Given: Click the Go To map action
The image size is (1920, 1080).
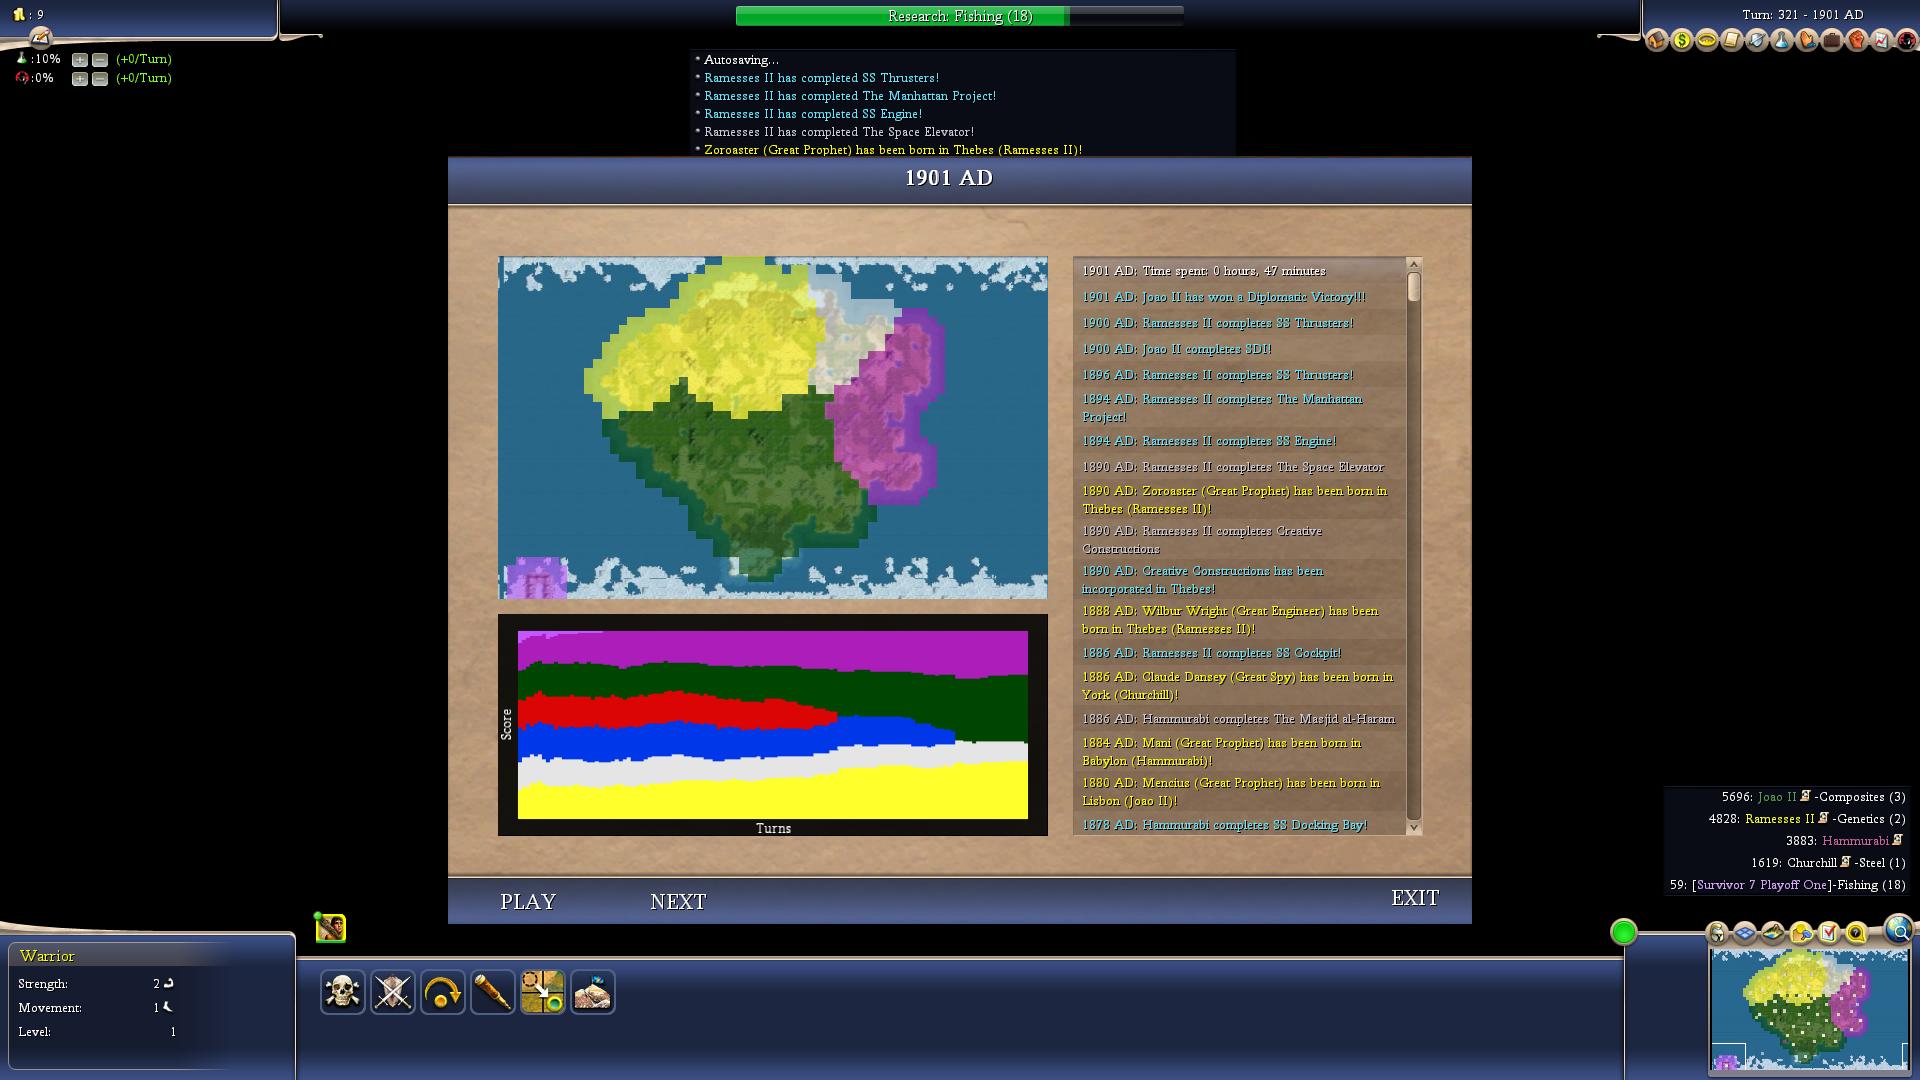Looking at the screenshot, I should click(543, 992).
